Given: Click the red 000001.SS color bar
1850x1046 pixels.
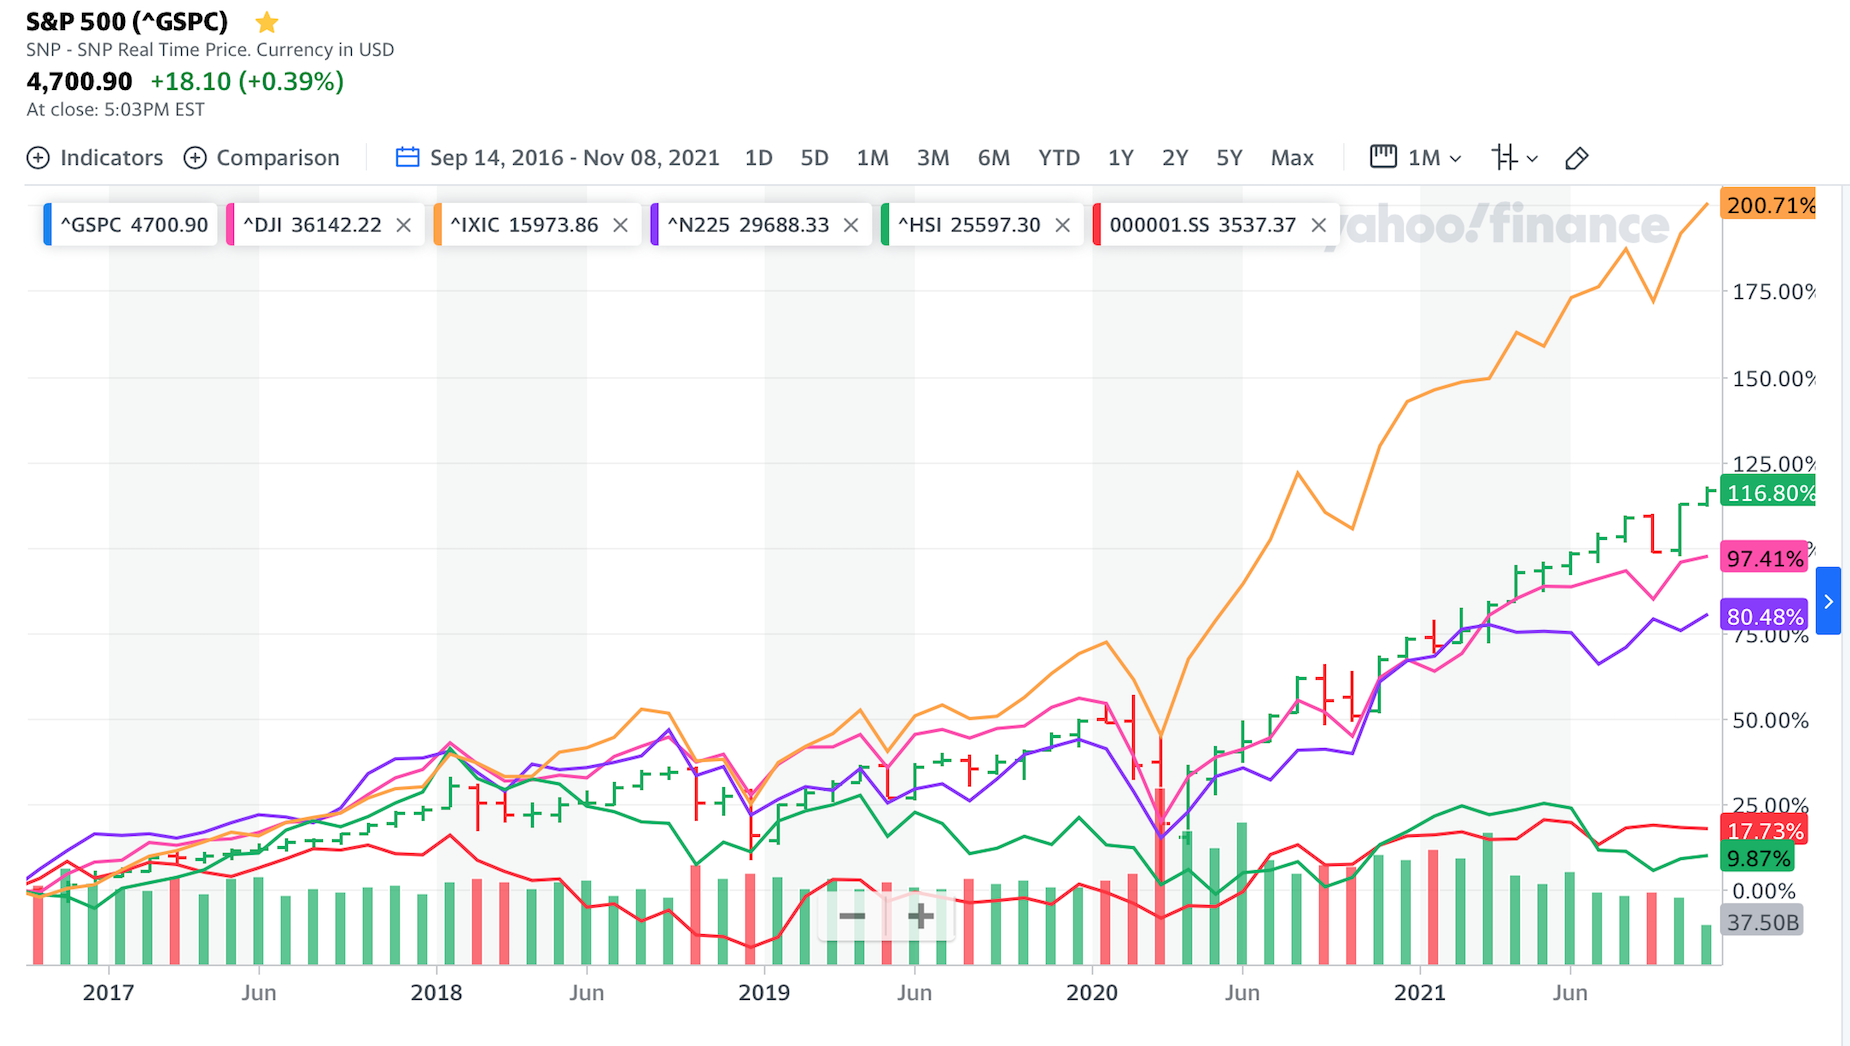Looking at the screenshot, I should pos(1097,225).
